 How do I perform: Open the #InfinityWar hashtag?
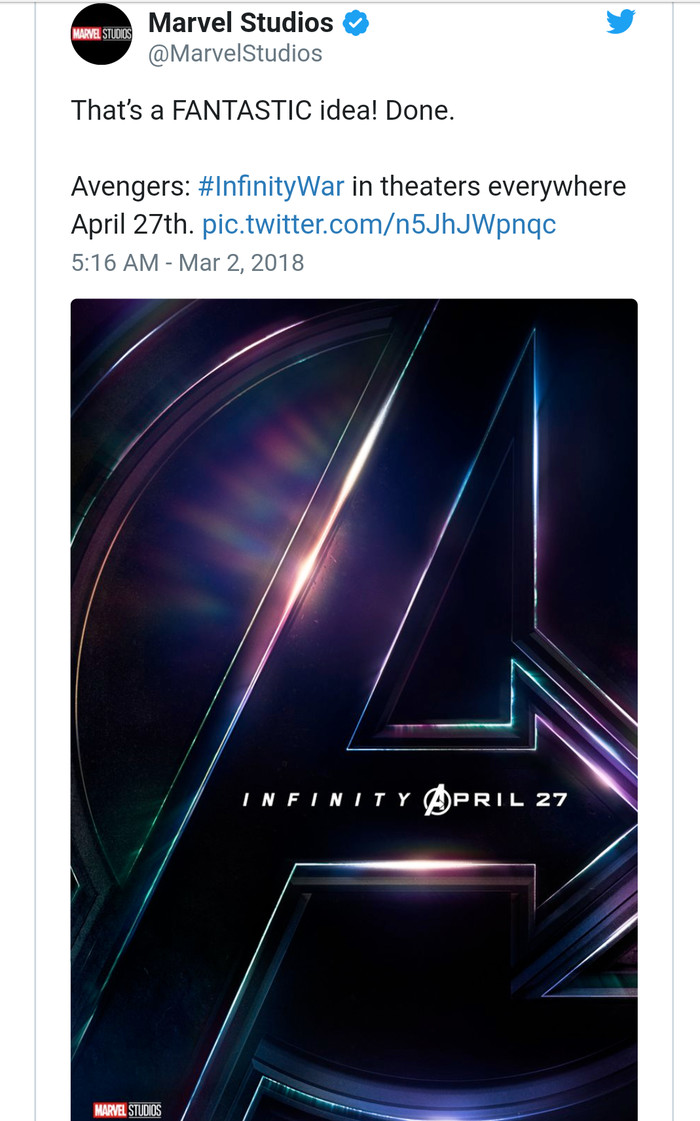click(x=271, y=187)
